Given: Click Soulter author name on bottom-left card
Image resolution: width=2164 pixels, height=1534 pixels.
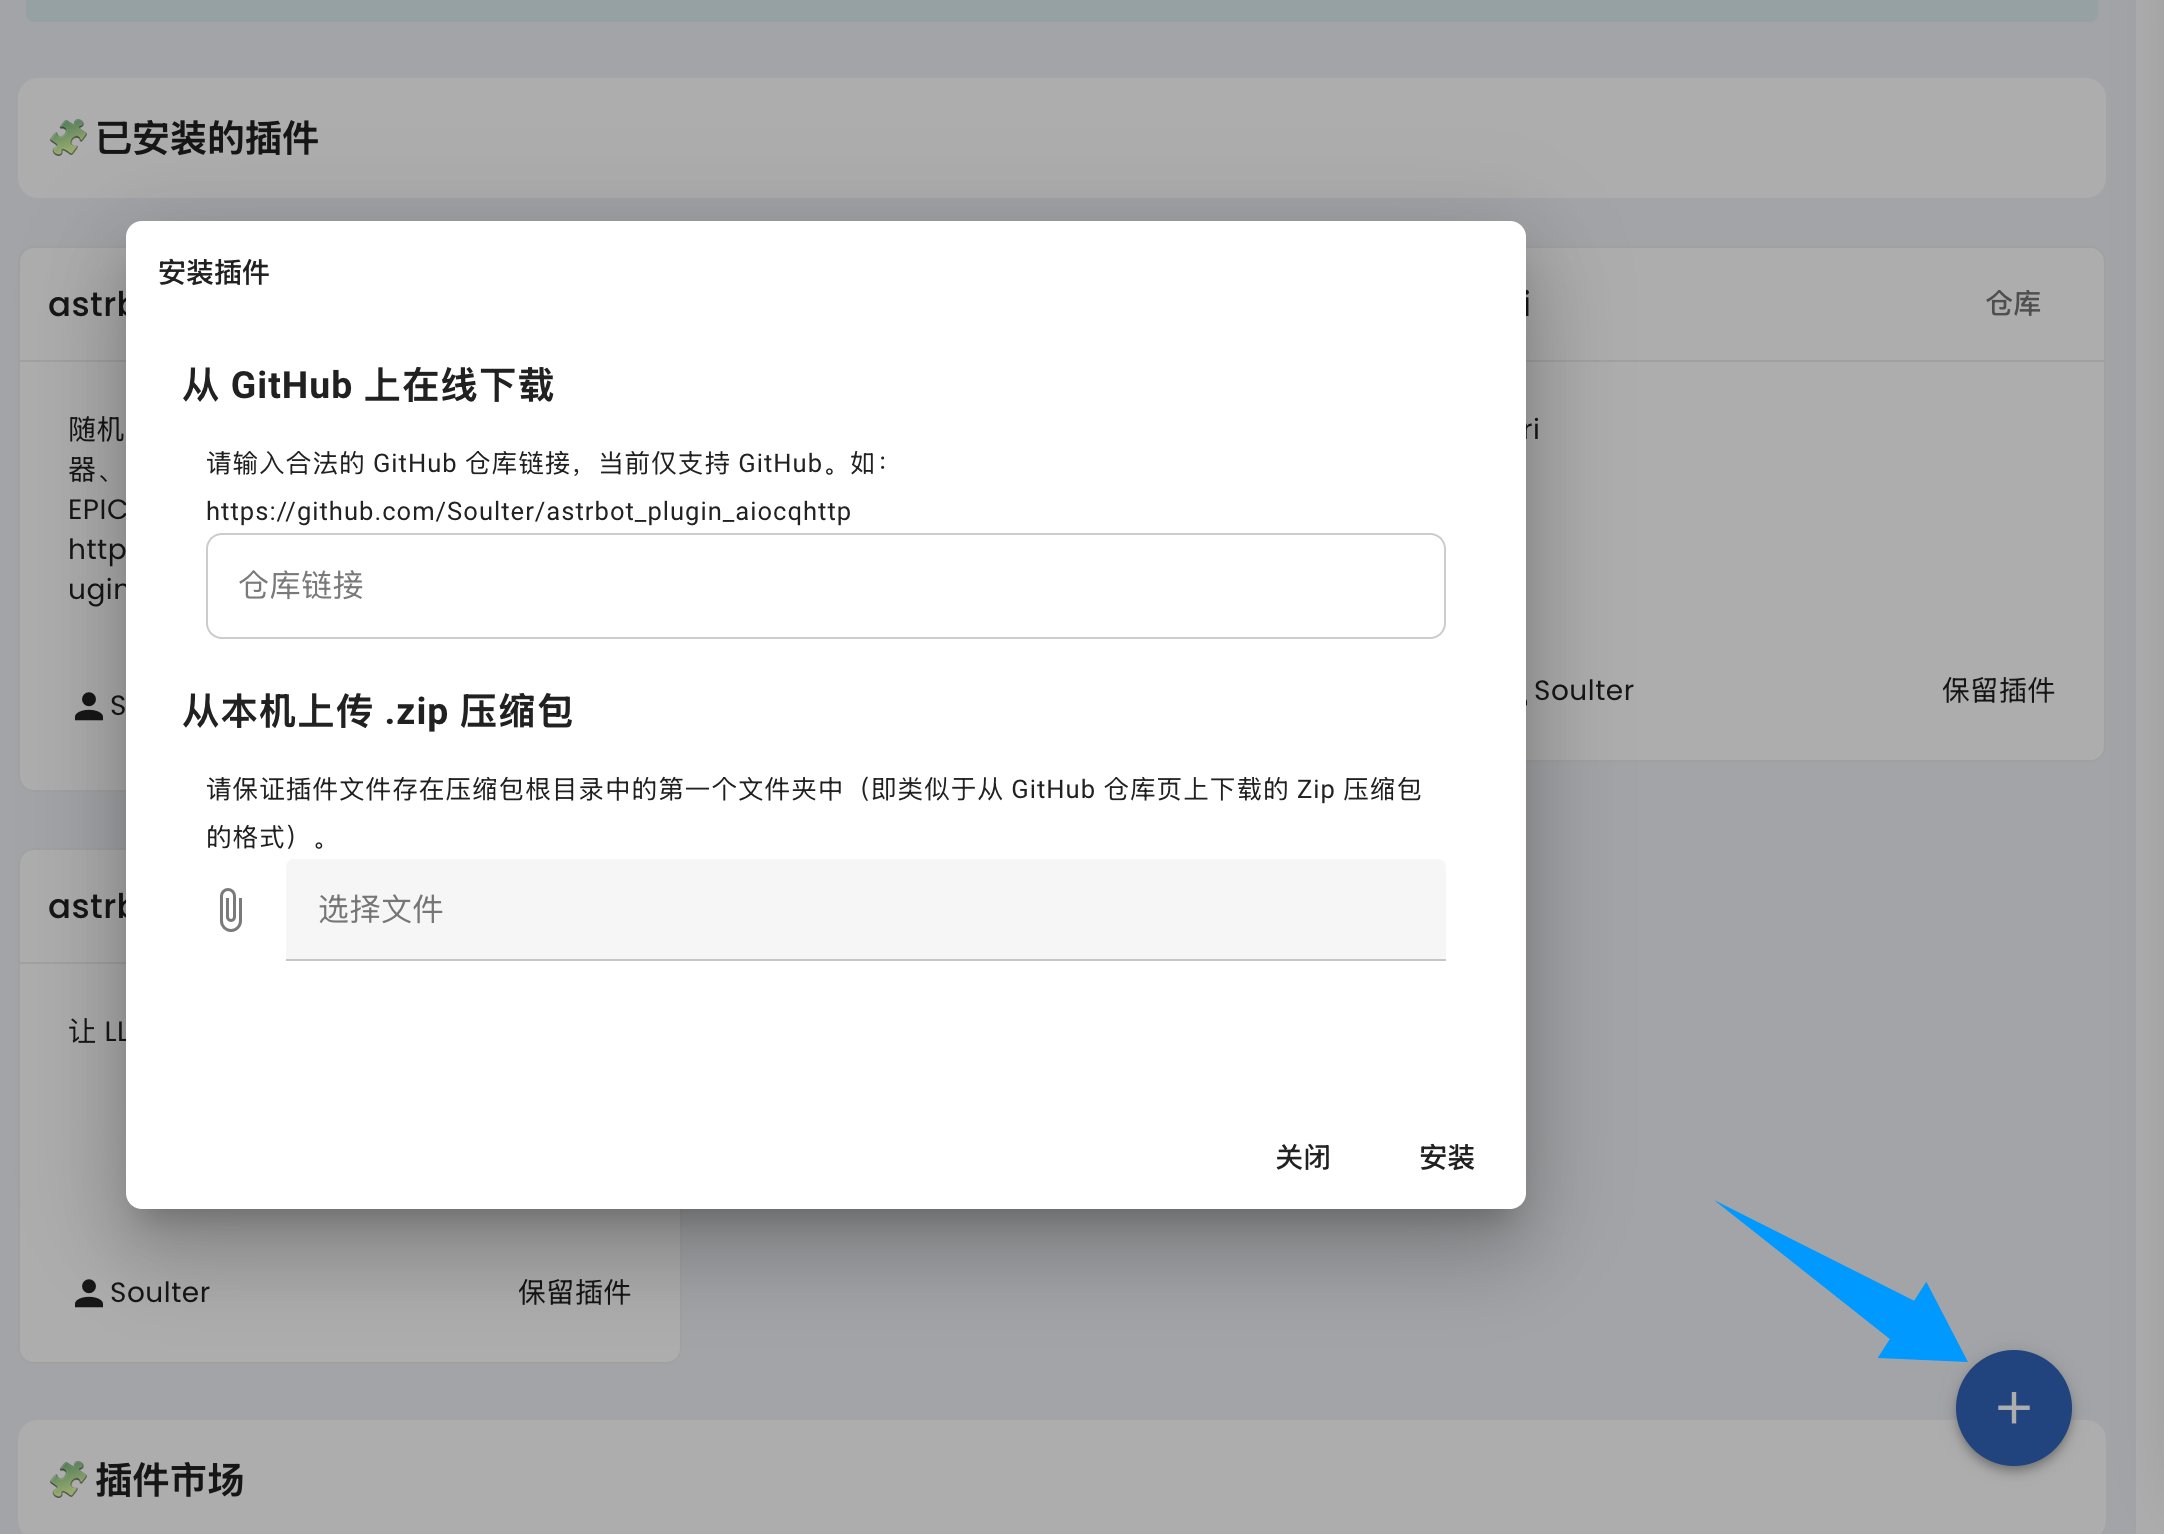Looking at the screenshot, I should coord(160,1292).
